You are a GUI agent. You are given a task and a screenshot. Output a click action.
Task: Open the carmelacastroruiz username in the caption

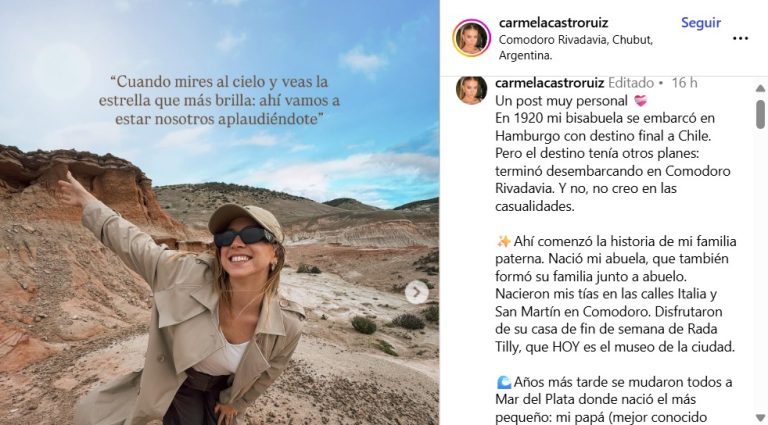(x=550, y=83)
